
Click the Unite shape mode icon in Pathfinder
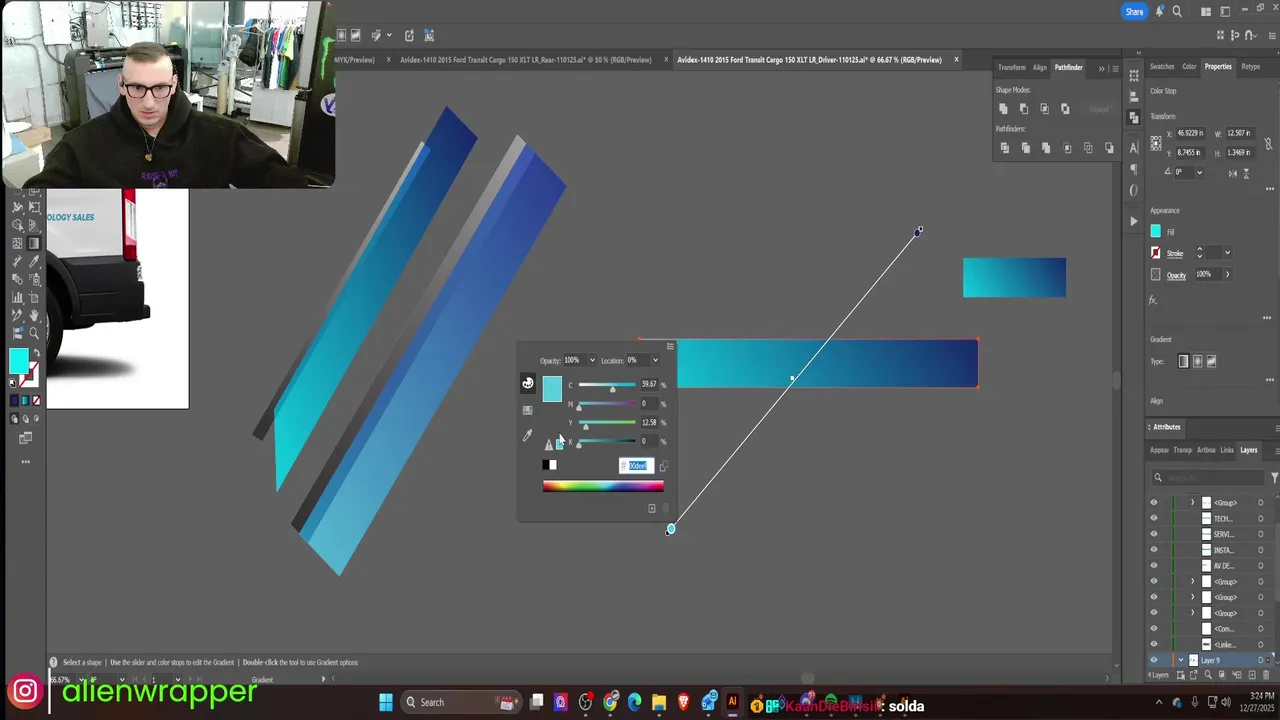[1004, 108]
